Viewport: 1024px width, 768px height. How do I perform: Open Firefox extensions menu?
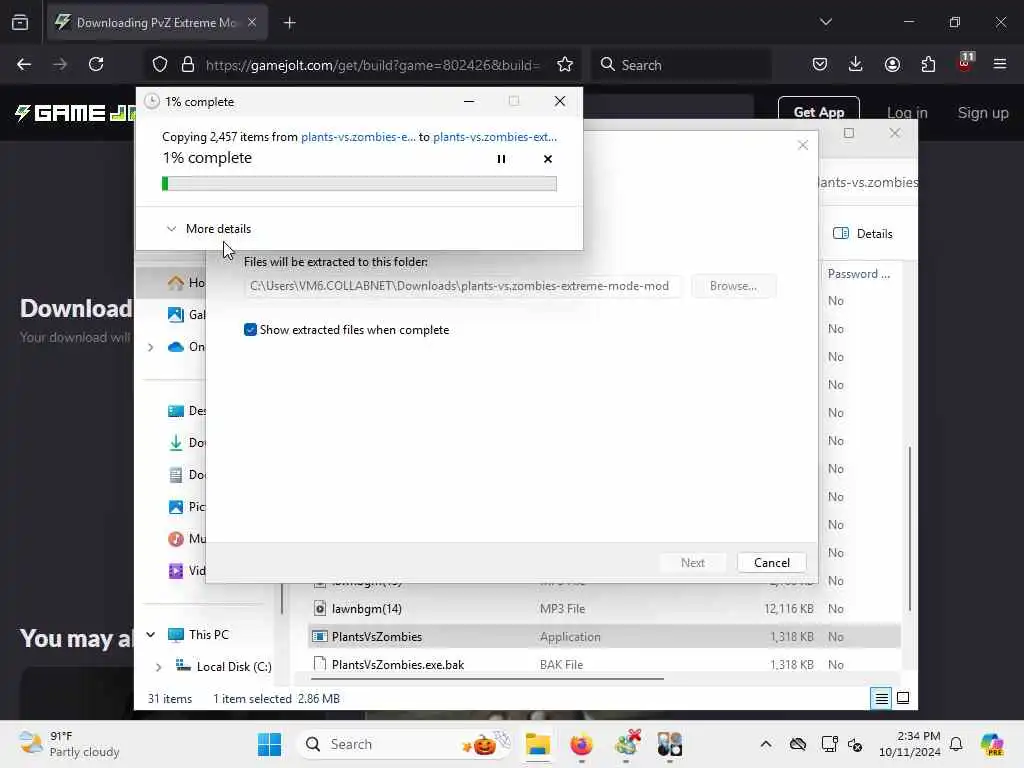point(928,64)
